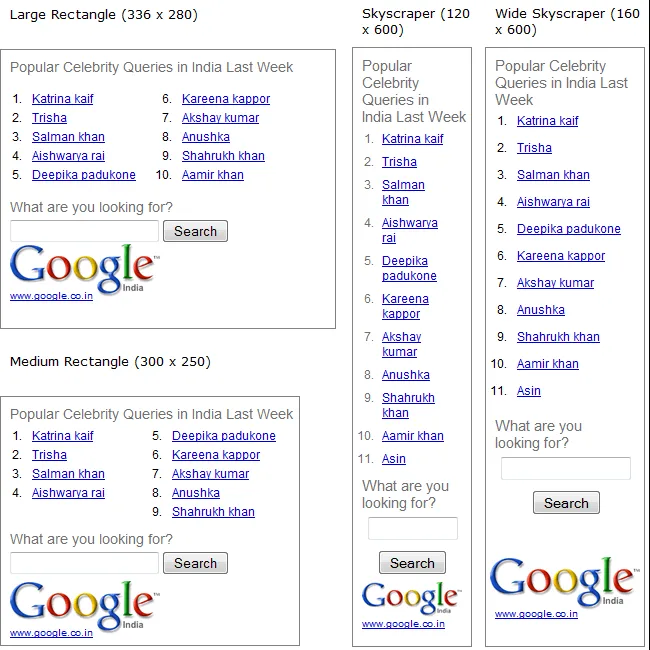
Task: Select Trisha link in Medium Rectangle ad
Action: (x=49, y=455)
